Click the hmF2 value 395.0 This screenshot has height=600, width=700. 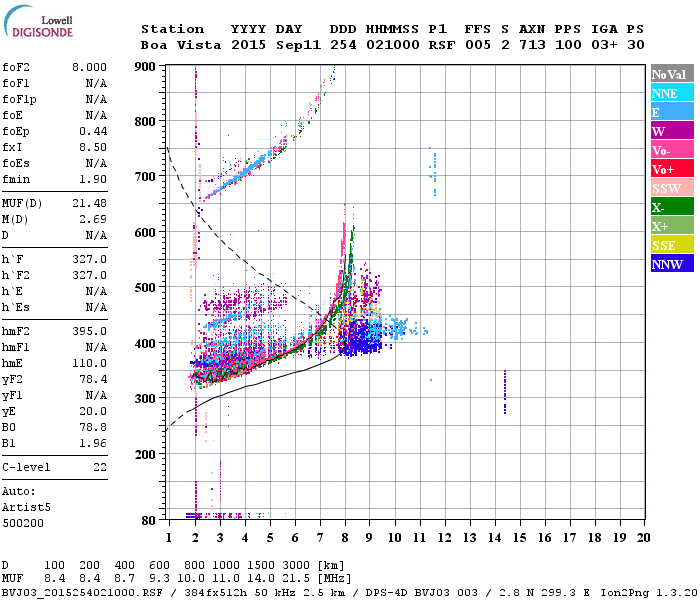coord(89,331)
